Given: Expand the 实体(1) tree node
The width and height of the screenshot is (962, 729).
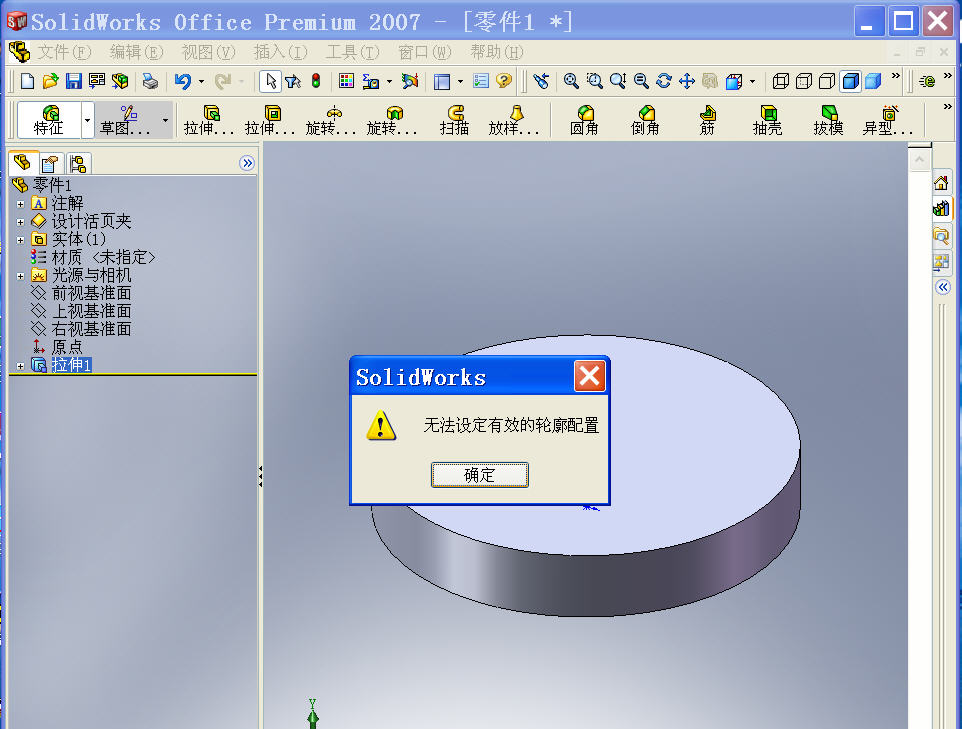Looking at the screenshot, I should click(20, 240).
